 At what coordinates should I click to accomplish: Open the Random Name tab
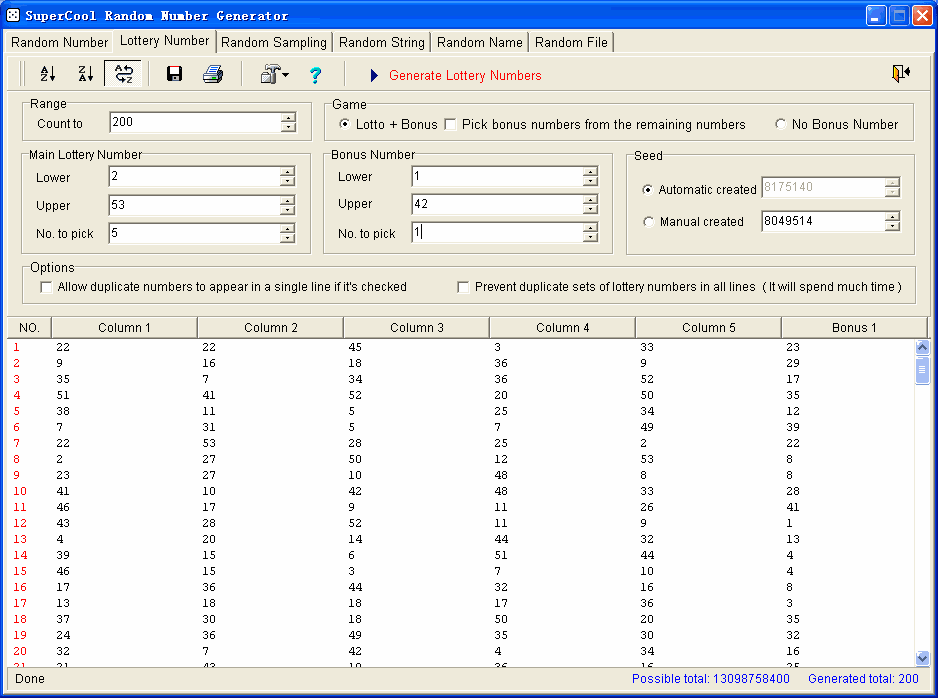479,42
